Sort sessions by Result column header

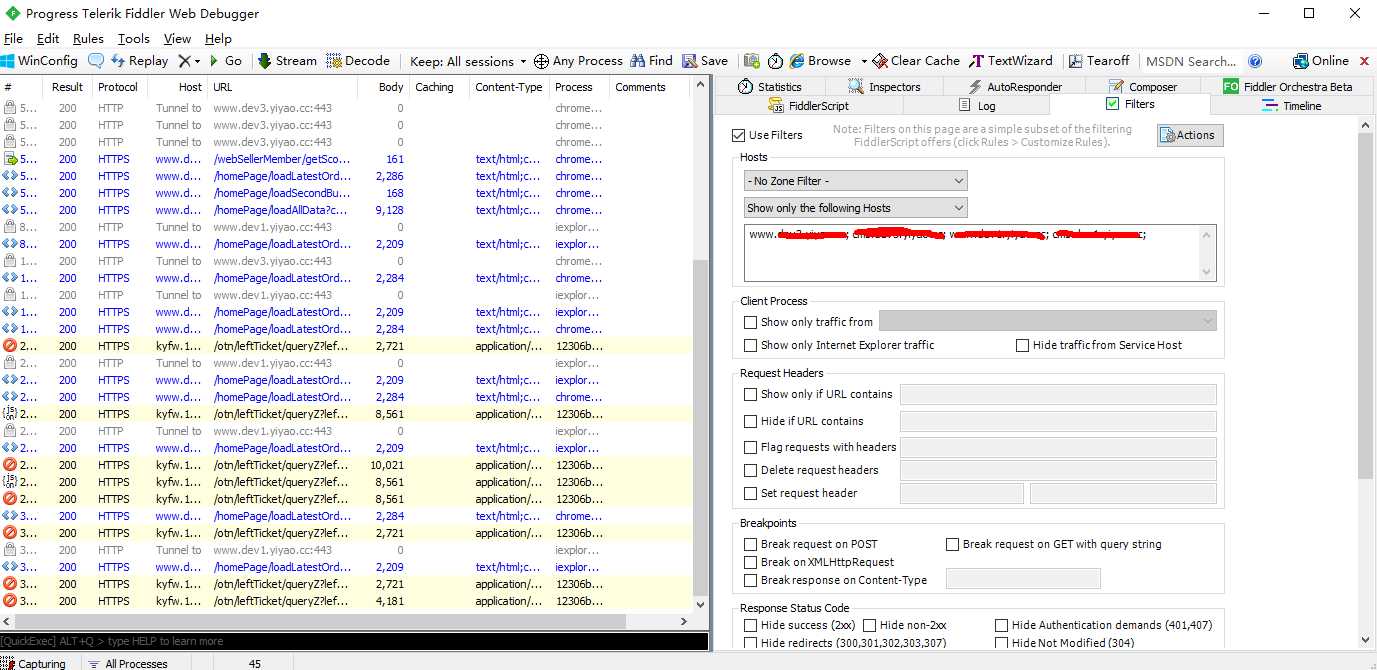coord(68,87)
